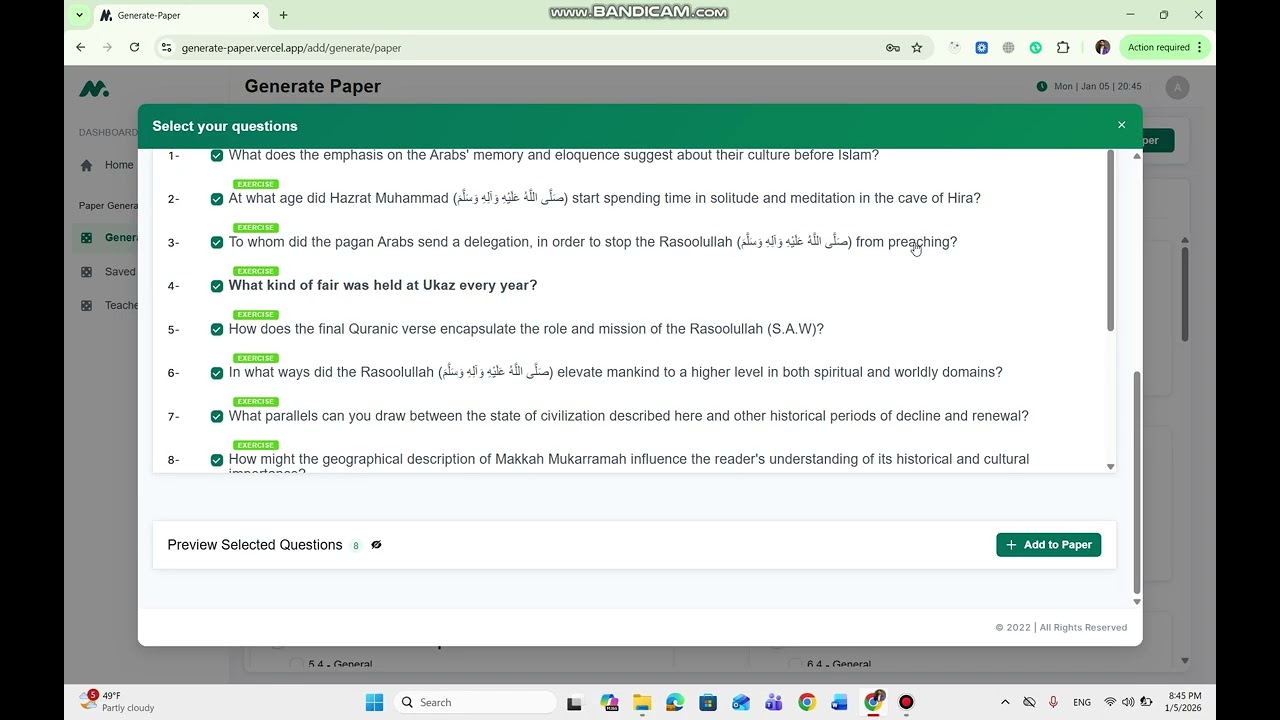Viewport: 1280px width, 720px height.
Task: Click the Add to Paper button
Action: pos(1048,545)
